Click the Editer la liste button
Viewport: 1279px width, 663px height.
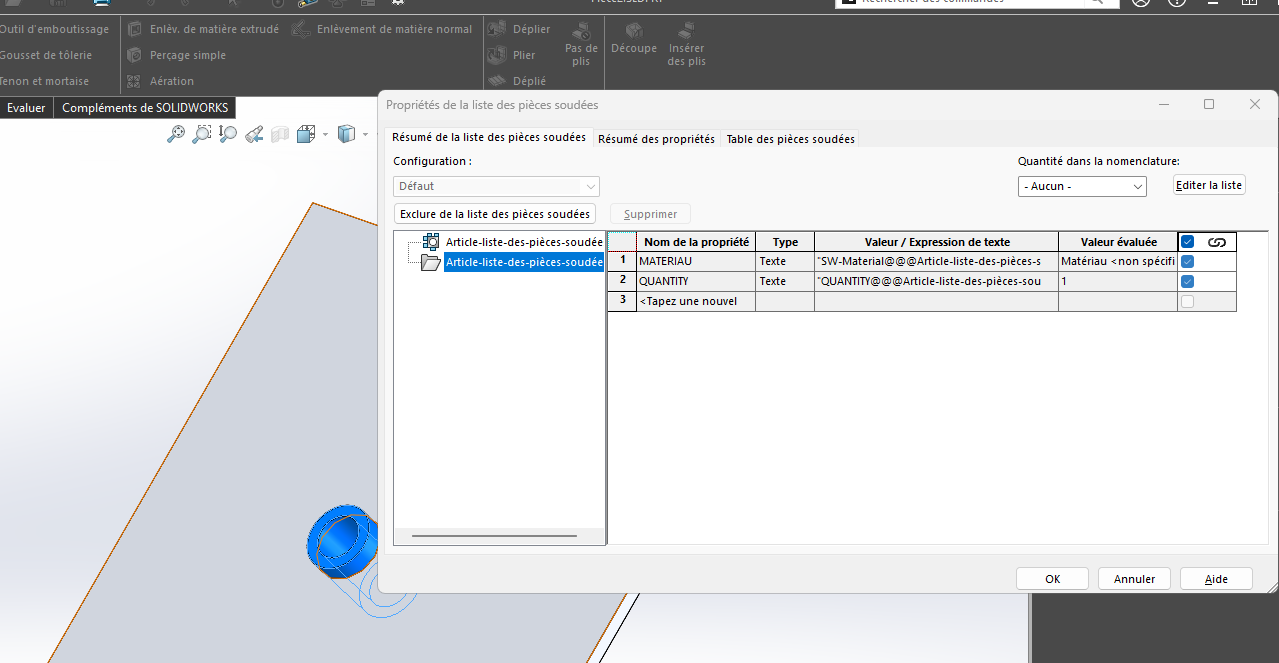[x=1208, y=185]
